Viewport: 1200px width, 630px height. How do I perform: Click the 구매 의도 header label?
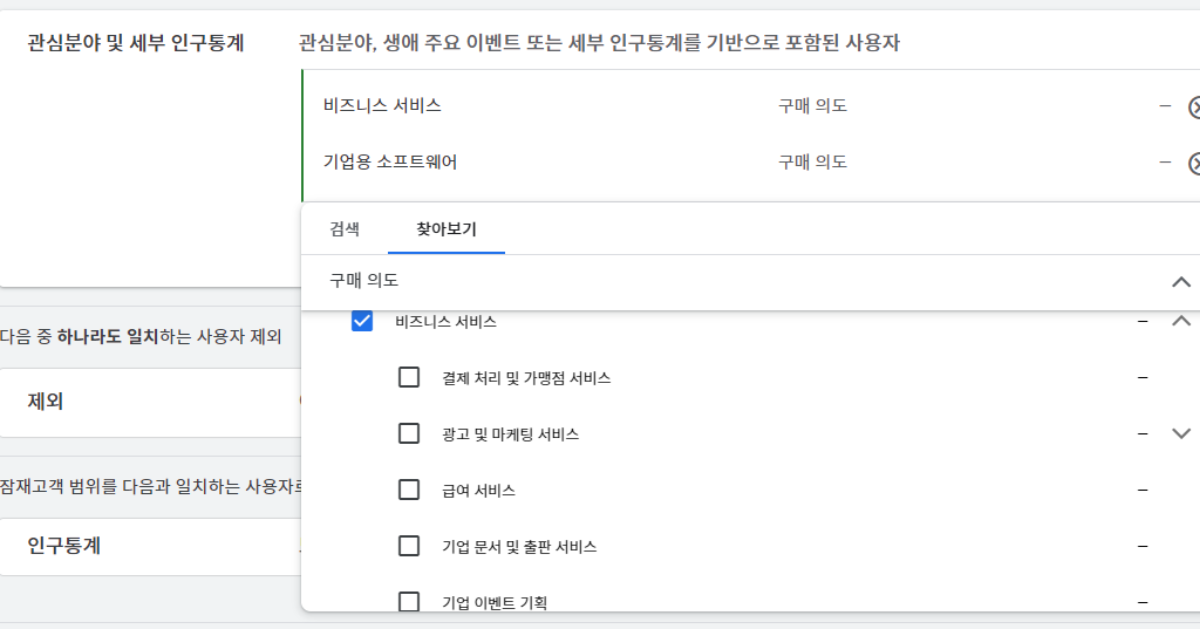pos(364,282)
